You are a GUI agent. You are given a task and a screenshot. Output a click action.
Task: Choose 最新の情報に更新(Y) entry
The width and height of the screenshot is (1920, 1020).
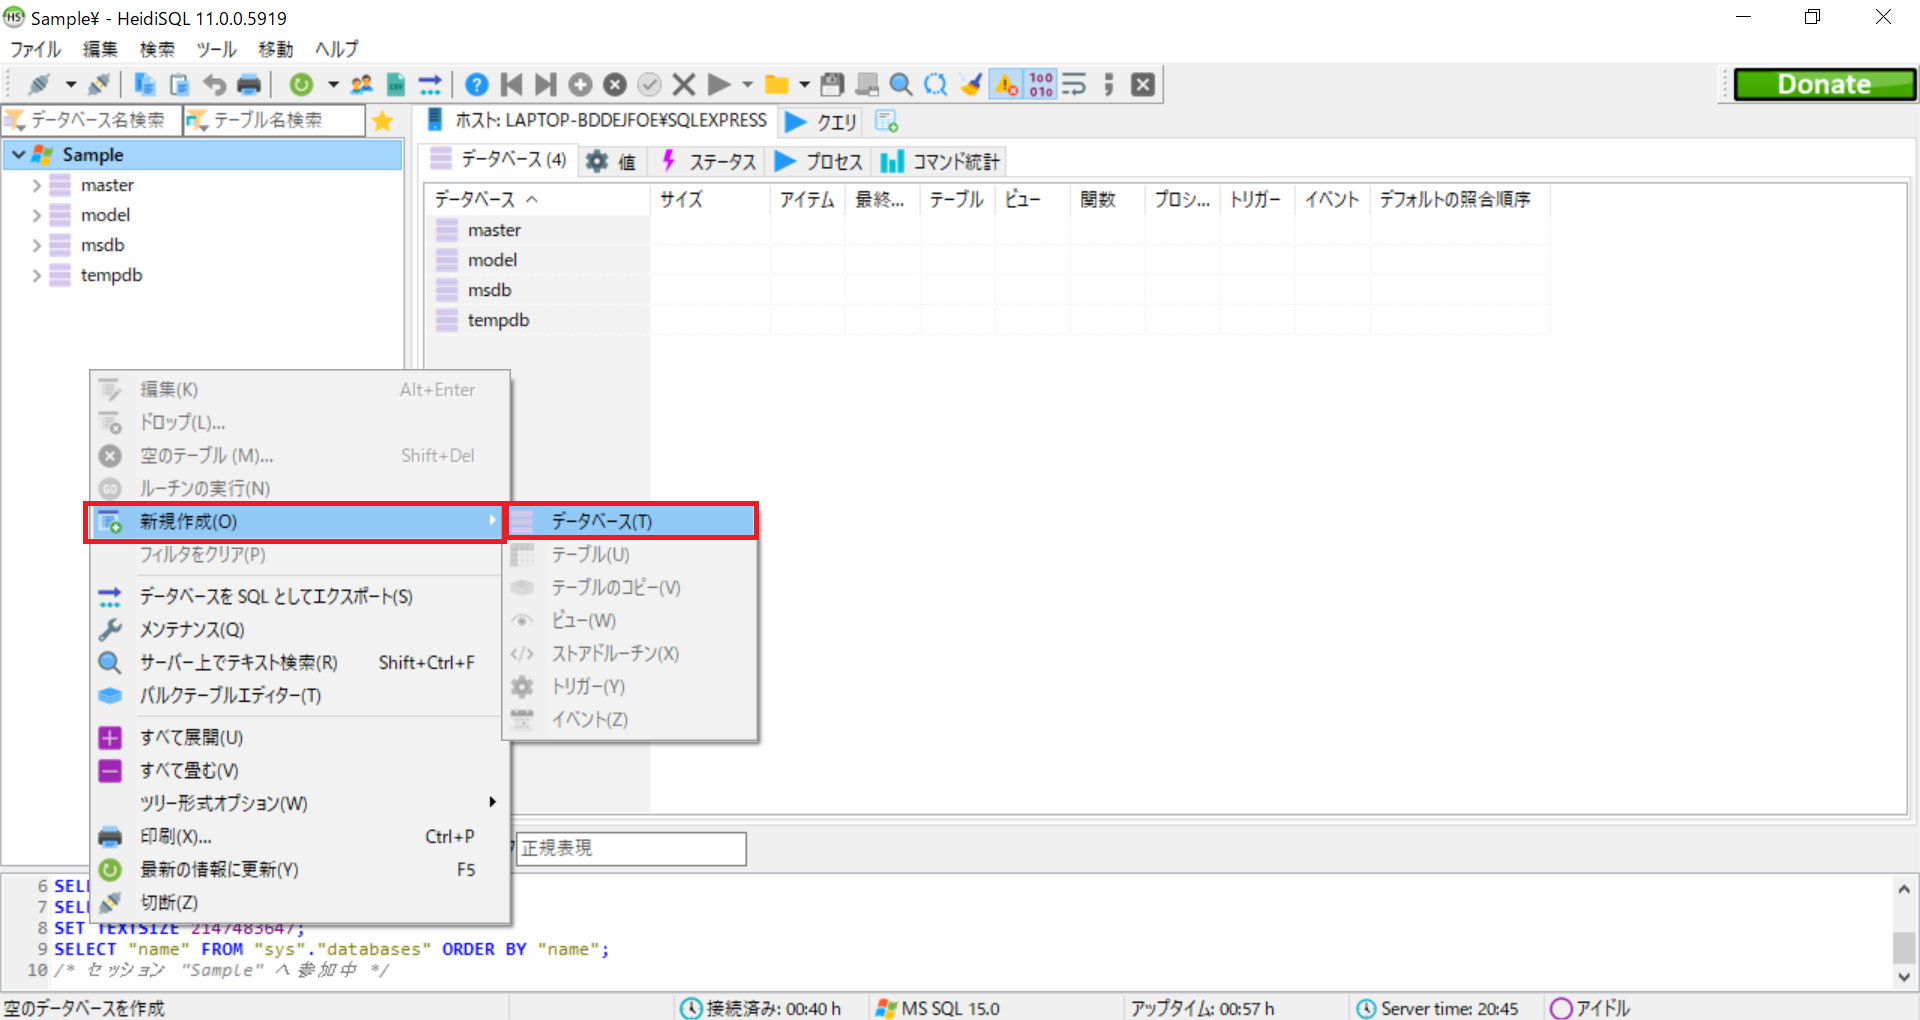(296, 869)
